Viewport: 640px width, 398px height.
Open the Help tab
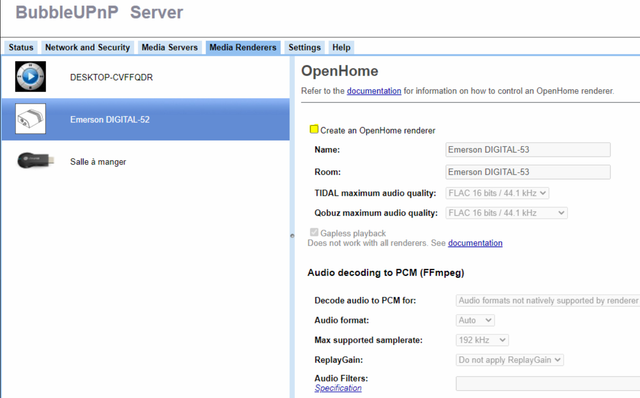(x=341, y=47)
